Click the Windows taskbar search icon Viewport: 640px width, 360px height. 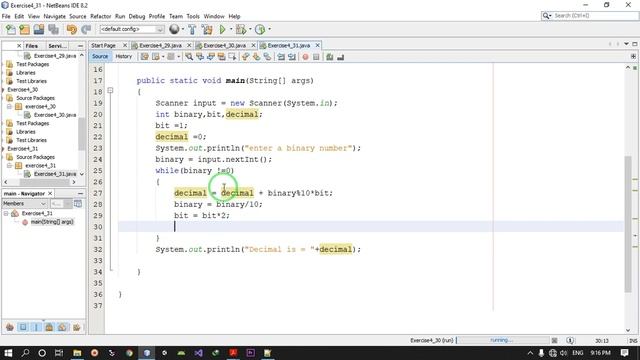[25, 353]
